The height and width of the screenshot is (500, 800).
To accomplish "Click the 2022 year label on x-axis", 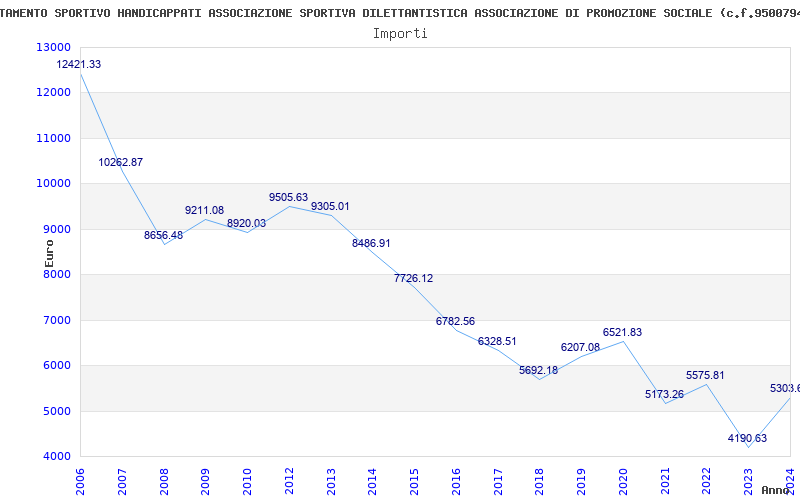I will [x=707, y=482].
